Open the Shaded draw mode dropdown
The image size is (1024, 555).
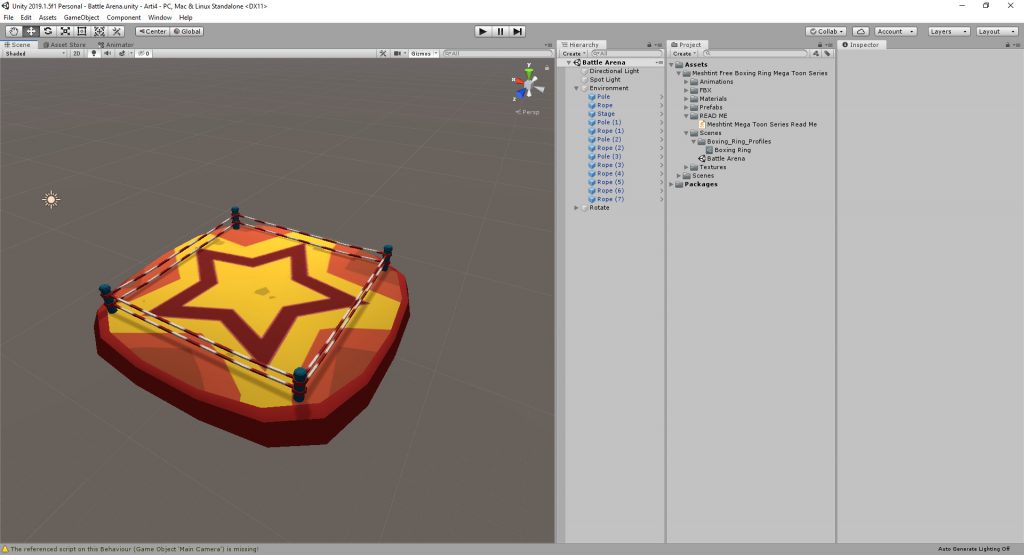[34, 54]
